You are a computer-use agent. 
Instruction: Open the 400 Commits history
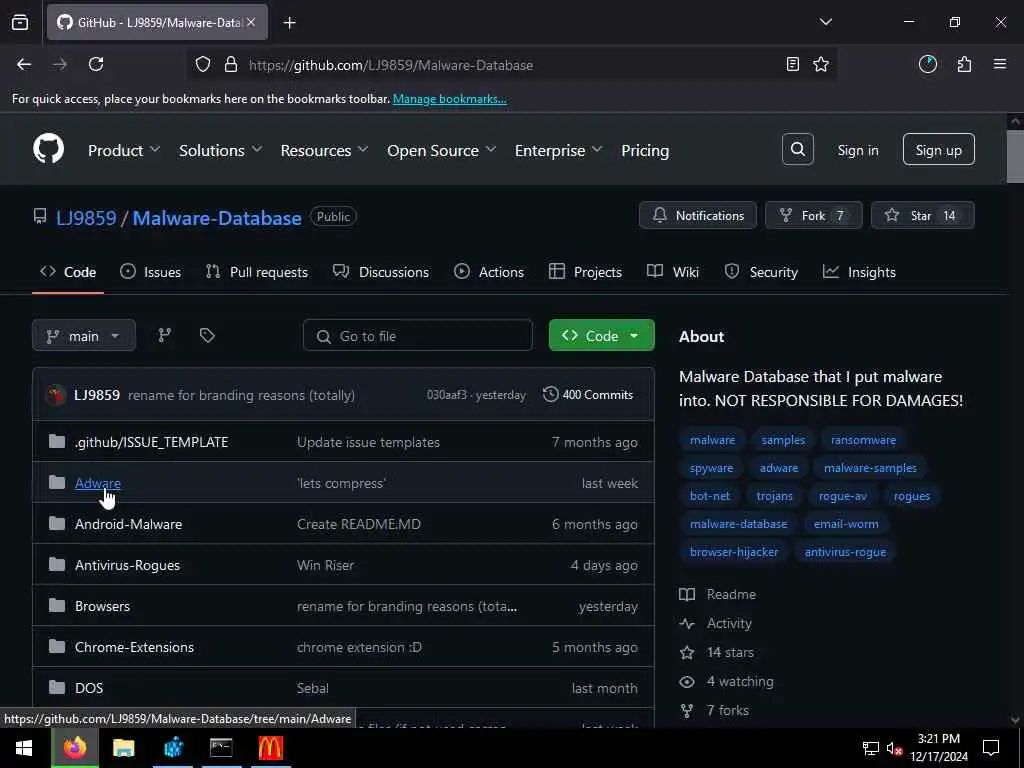point(588,394)
